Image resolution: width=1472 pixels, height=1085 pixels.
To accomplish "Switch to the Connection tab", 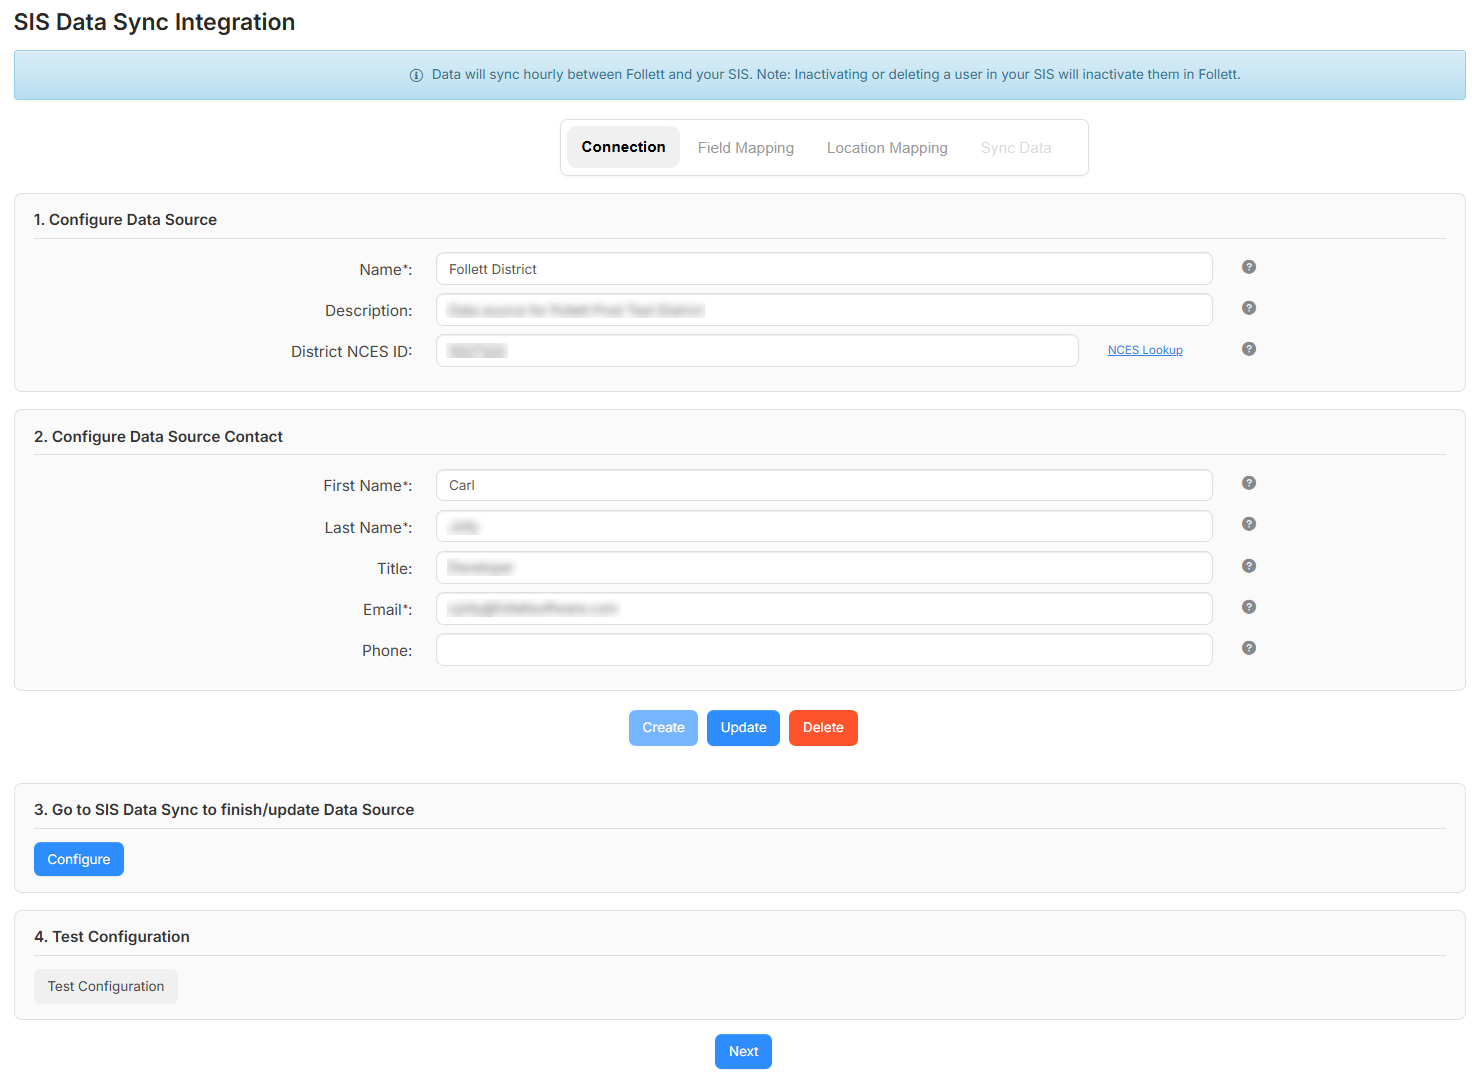I will tap(623, 147).
